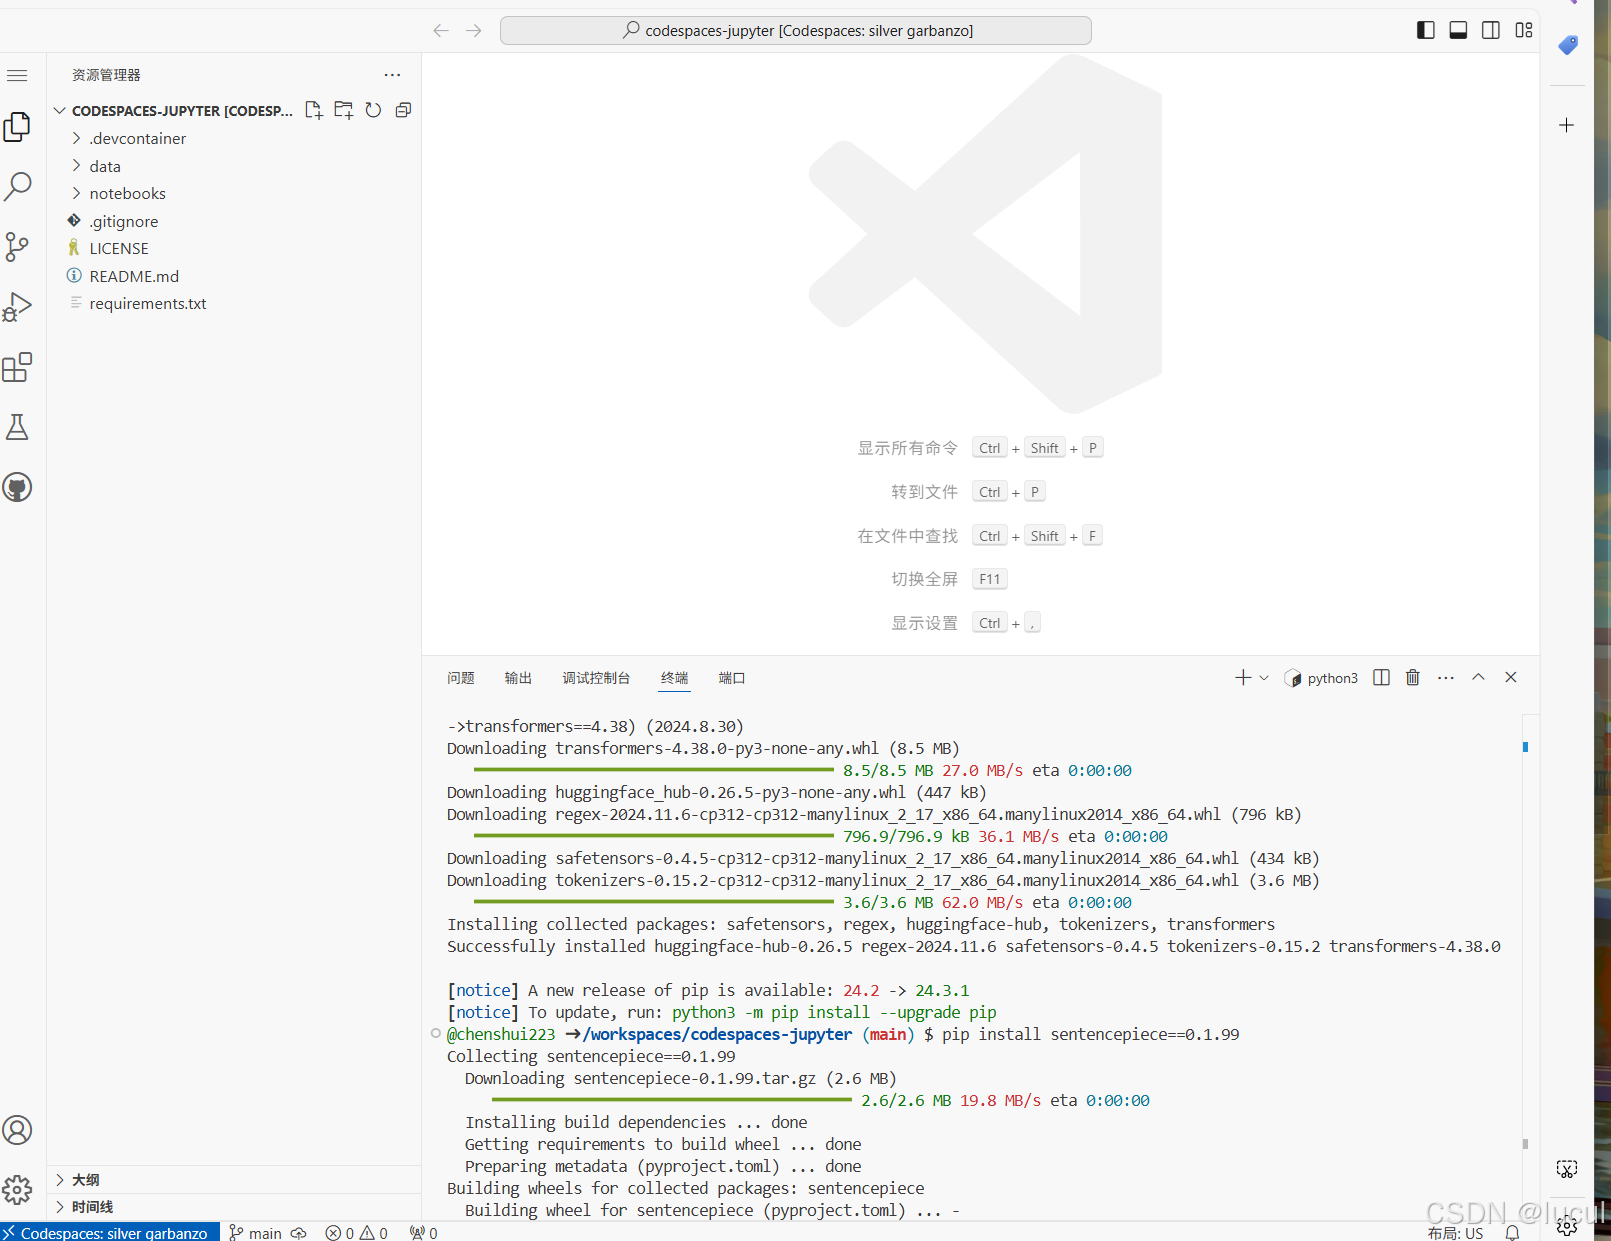Collapse all folders in explorer
Screen dimensions: 1611x1241
pos(403,110)
